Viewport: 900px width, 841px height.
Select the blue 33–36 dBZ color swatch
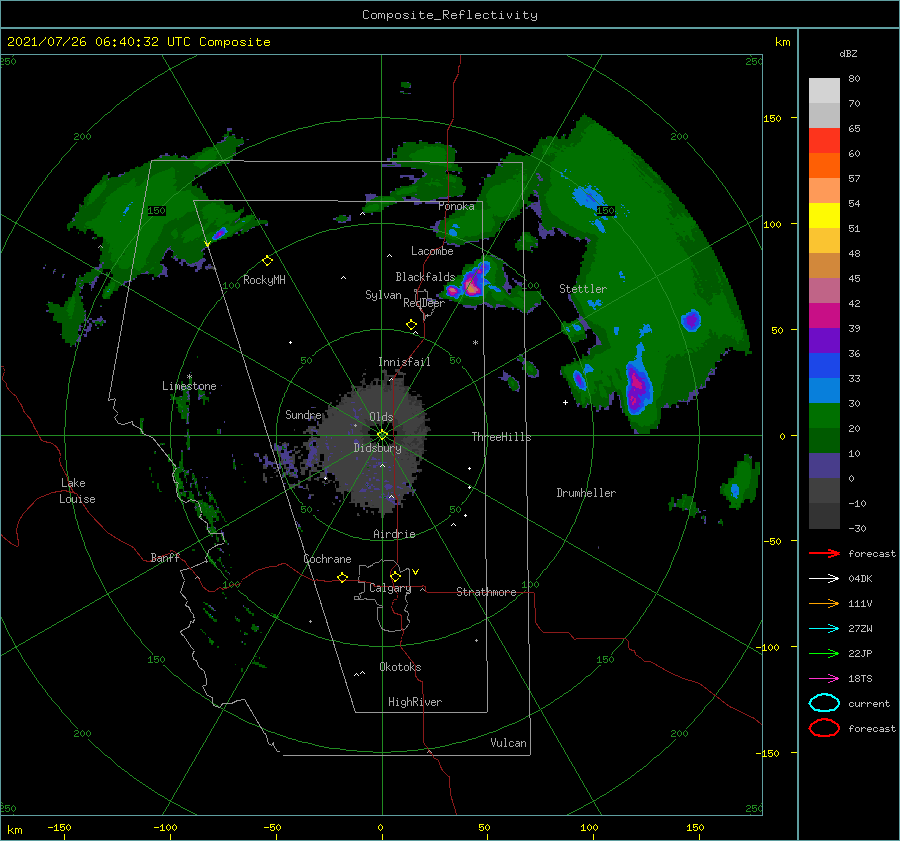tap(824, 366)
